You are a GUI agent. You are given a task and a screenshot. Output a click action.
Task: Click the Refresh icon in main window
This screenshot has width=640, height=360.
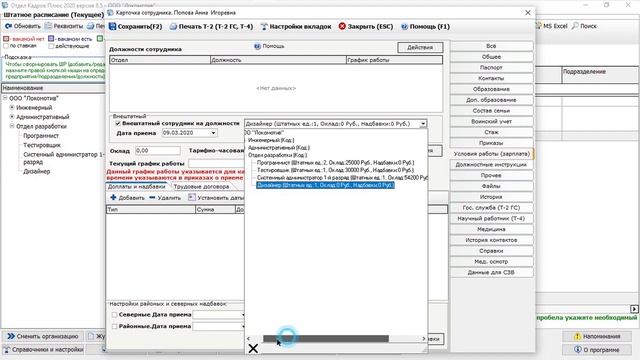click(x=8, y=26)
